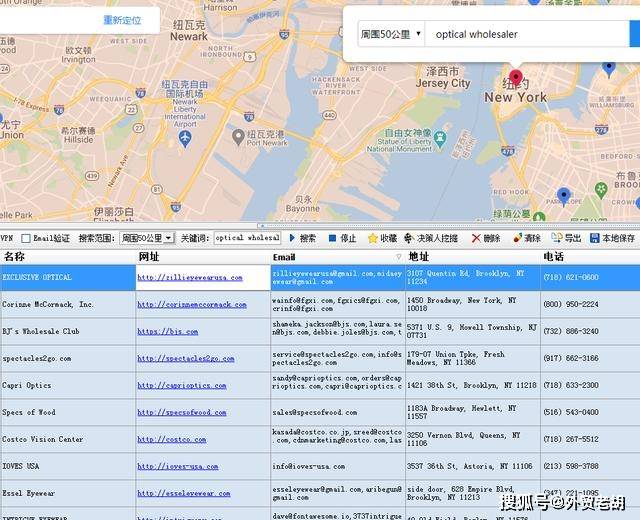
Task: Open the 周围50公里 range dropdown on map
Action: click(x=391, y=34)
